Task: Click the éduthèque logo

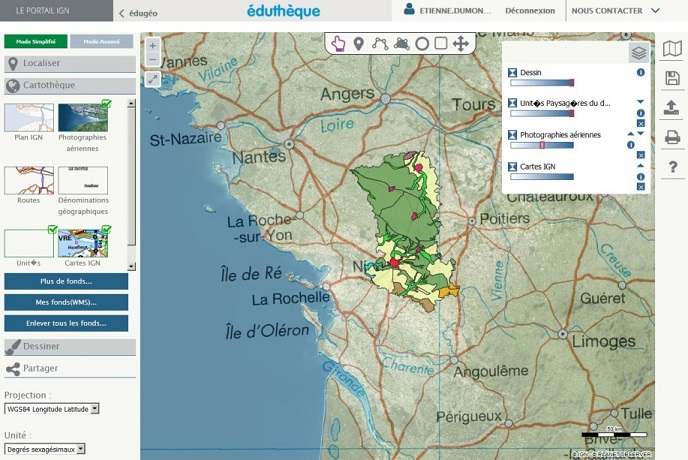Action: [x=283, y=11]
